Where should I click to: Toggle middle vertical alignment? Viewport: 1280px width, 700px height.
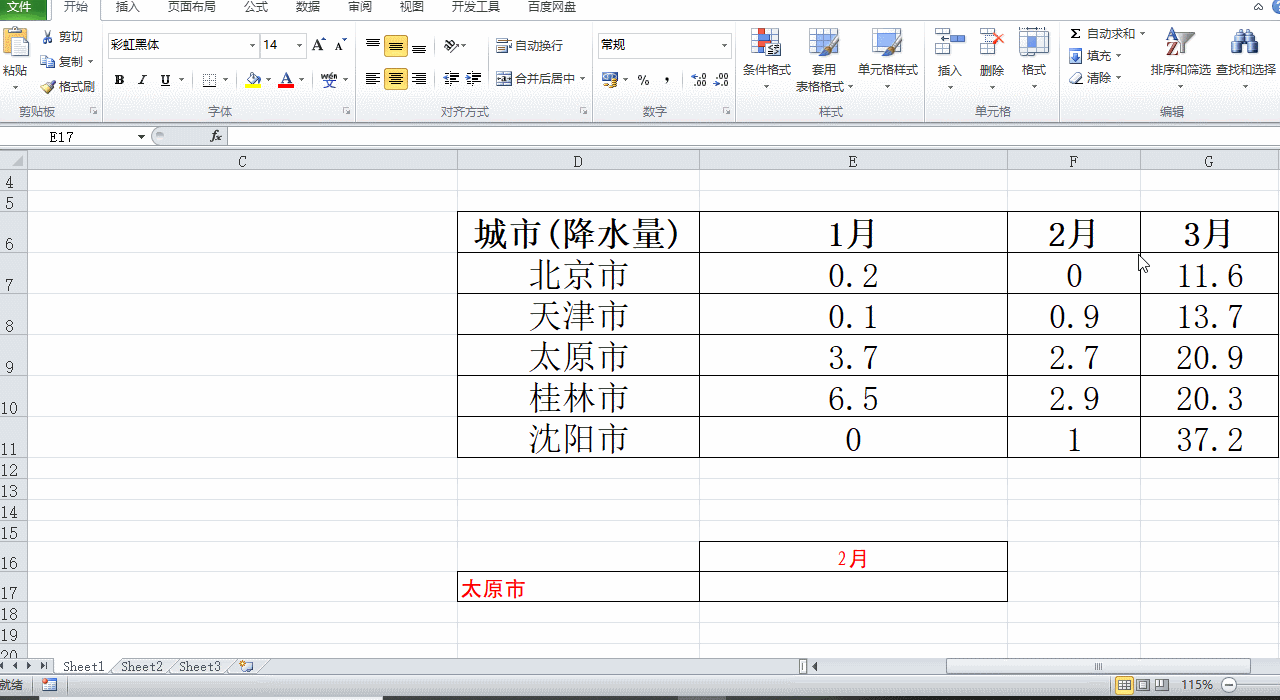396,46
